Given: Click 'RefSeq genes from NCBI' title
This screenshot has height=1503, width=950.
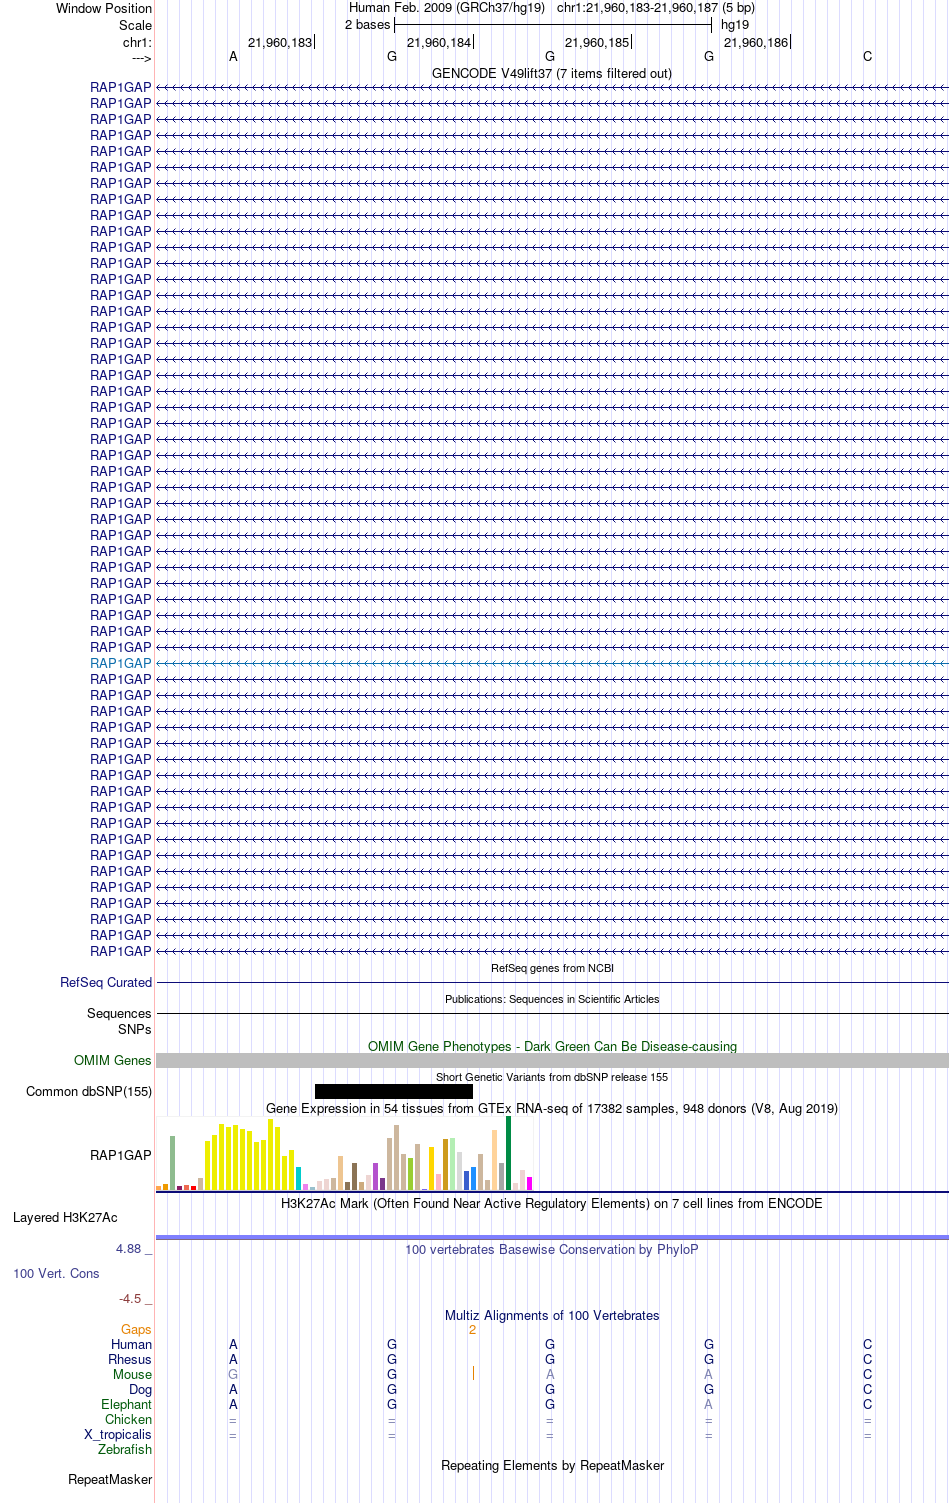Looking at the screenshot, I should coord(552,968).
